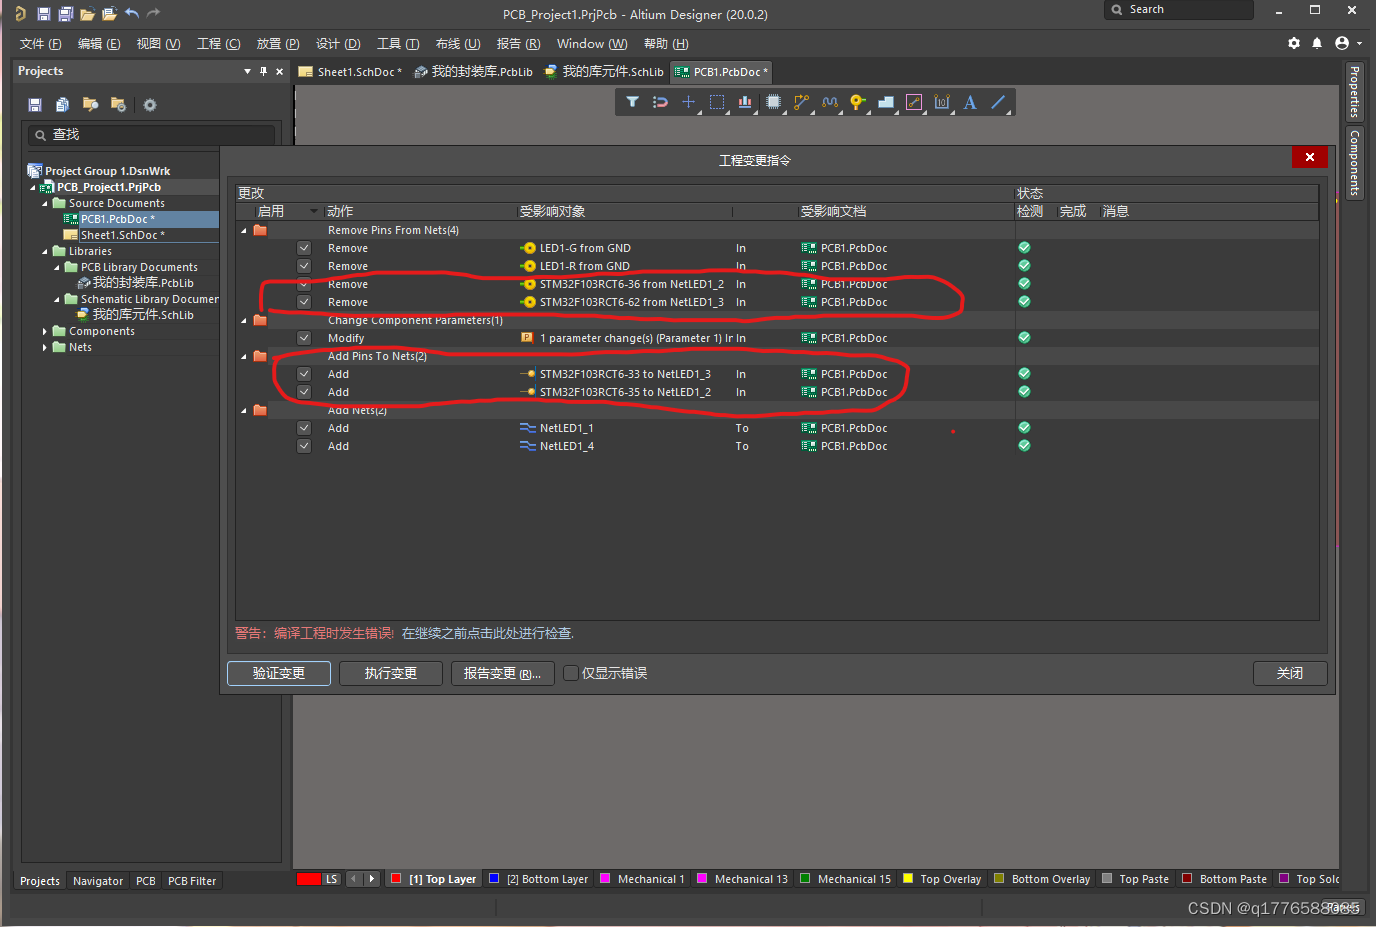Screen dimensions: 1376x927
Task: Uncheck Add NetLED1_4 row
Action: coord(304,446)
